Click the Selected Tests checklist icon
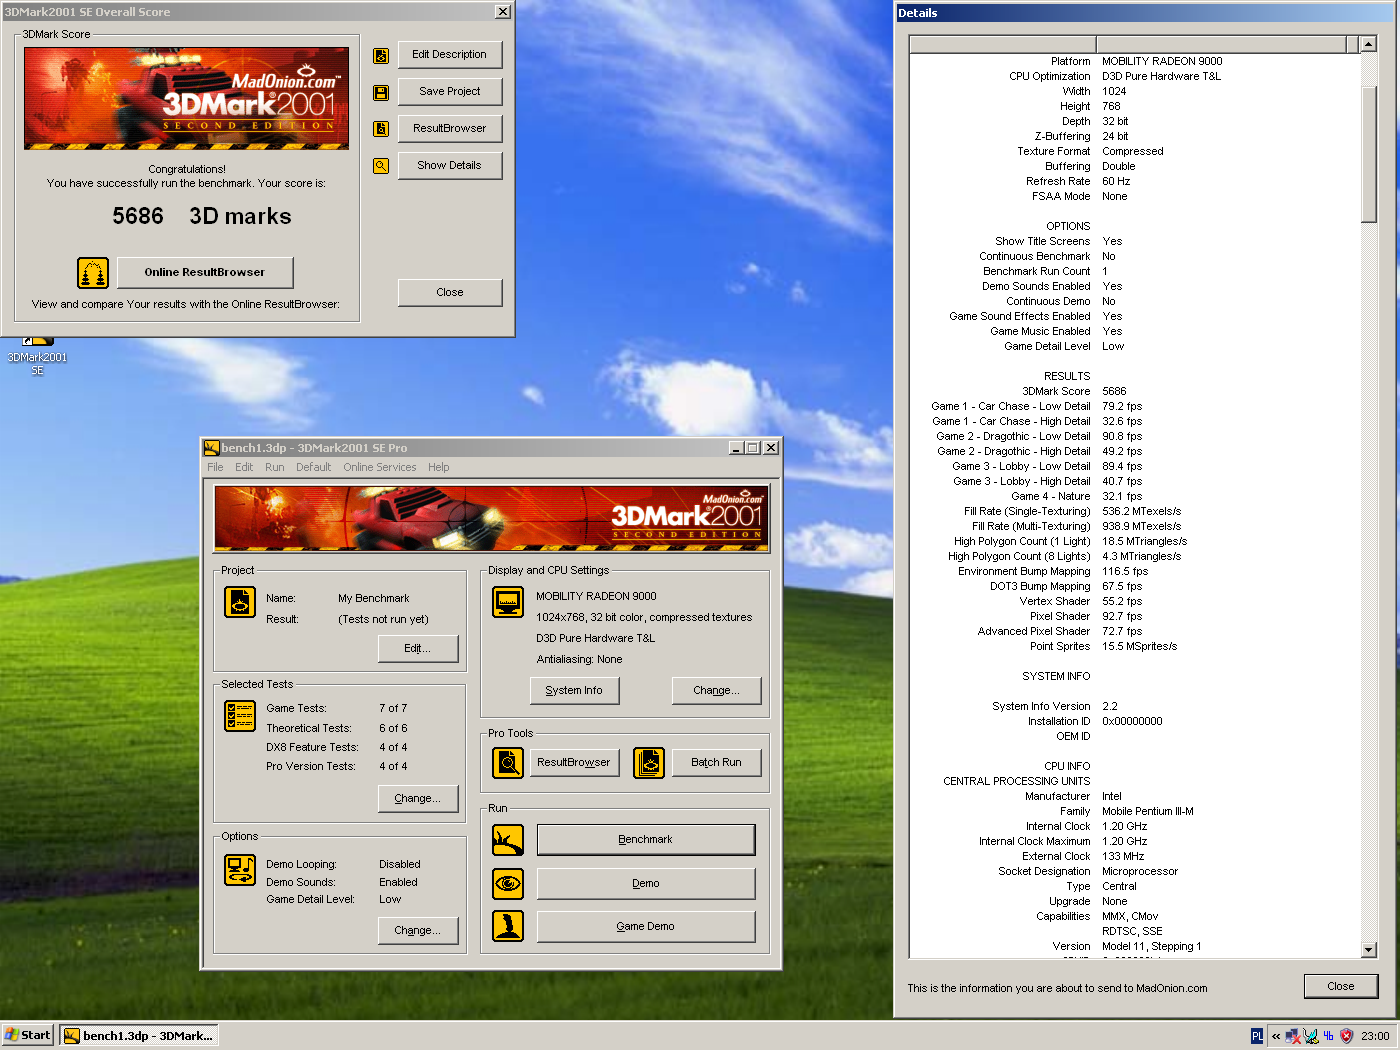The image size is (1400, 1050). pos(240,716)
